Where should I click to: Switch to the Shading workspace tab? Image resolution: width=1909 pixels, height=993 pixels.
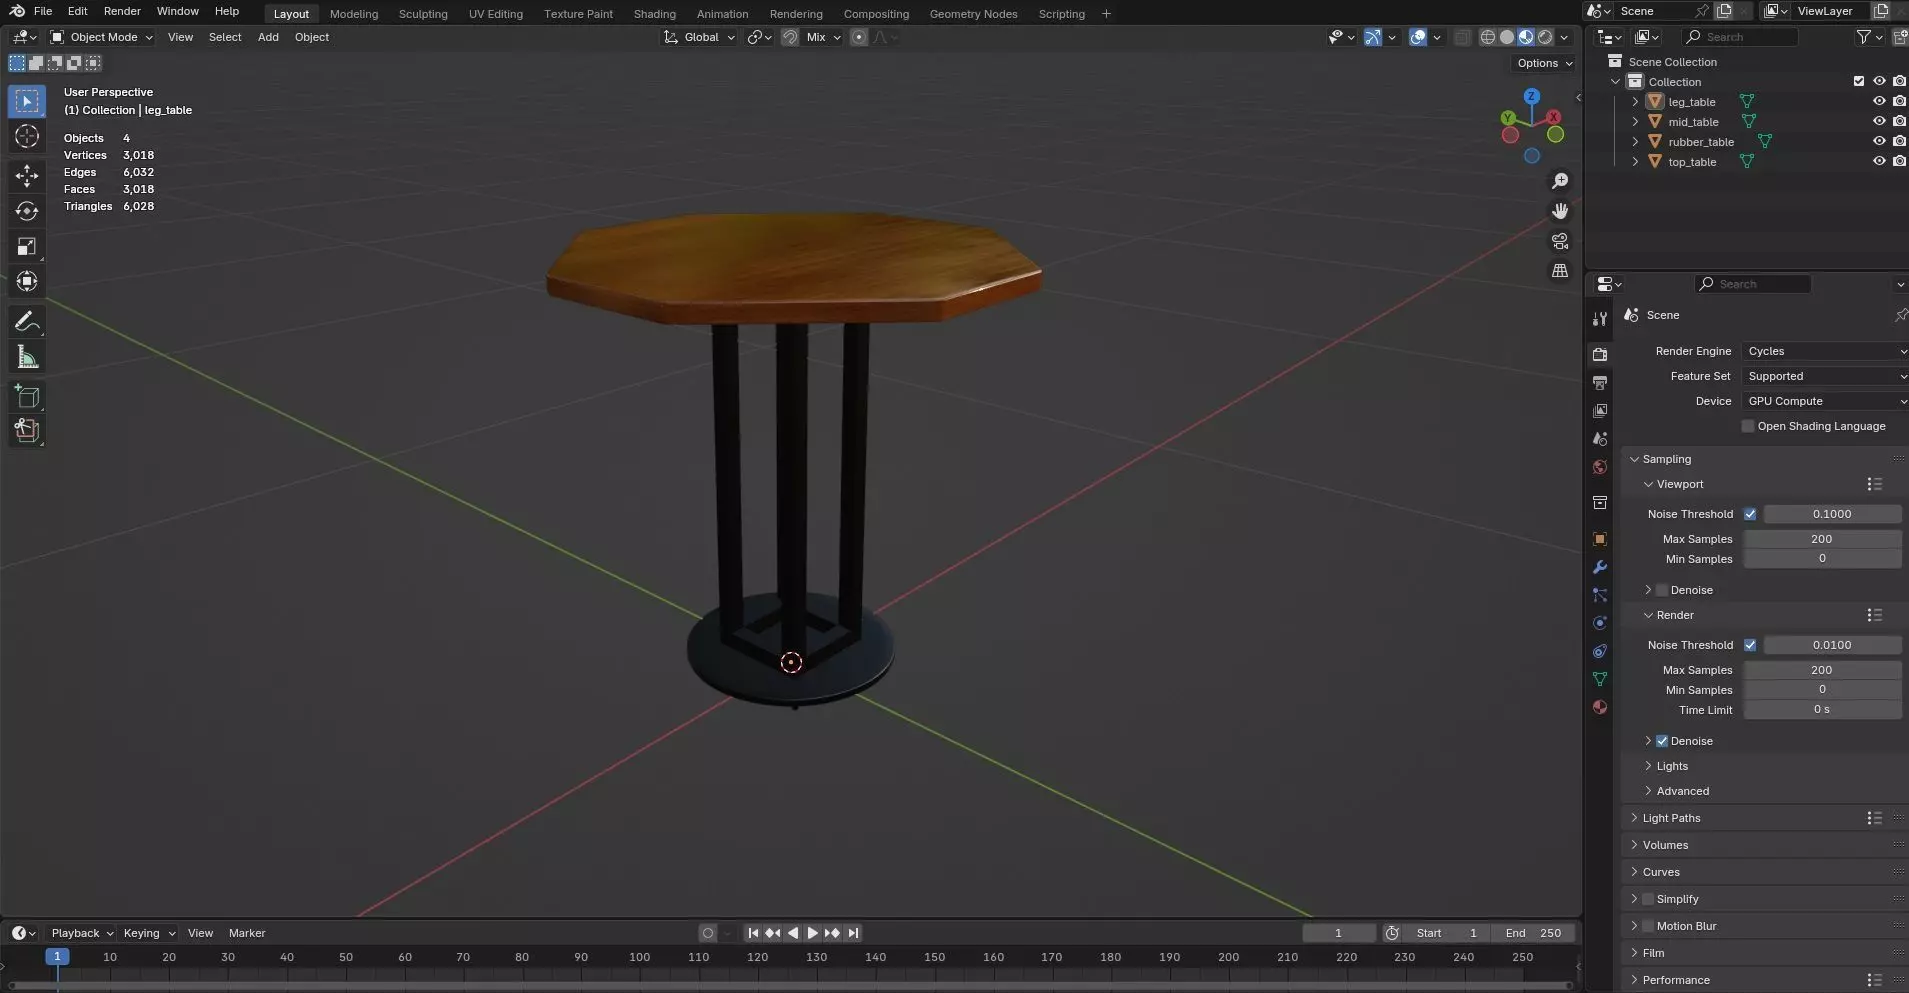654,14
